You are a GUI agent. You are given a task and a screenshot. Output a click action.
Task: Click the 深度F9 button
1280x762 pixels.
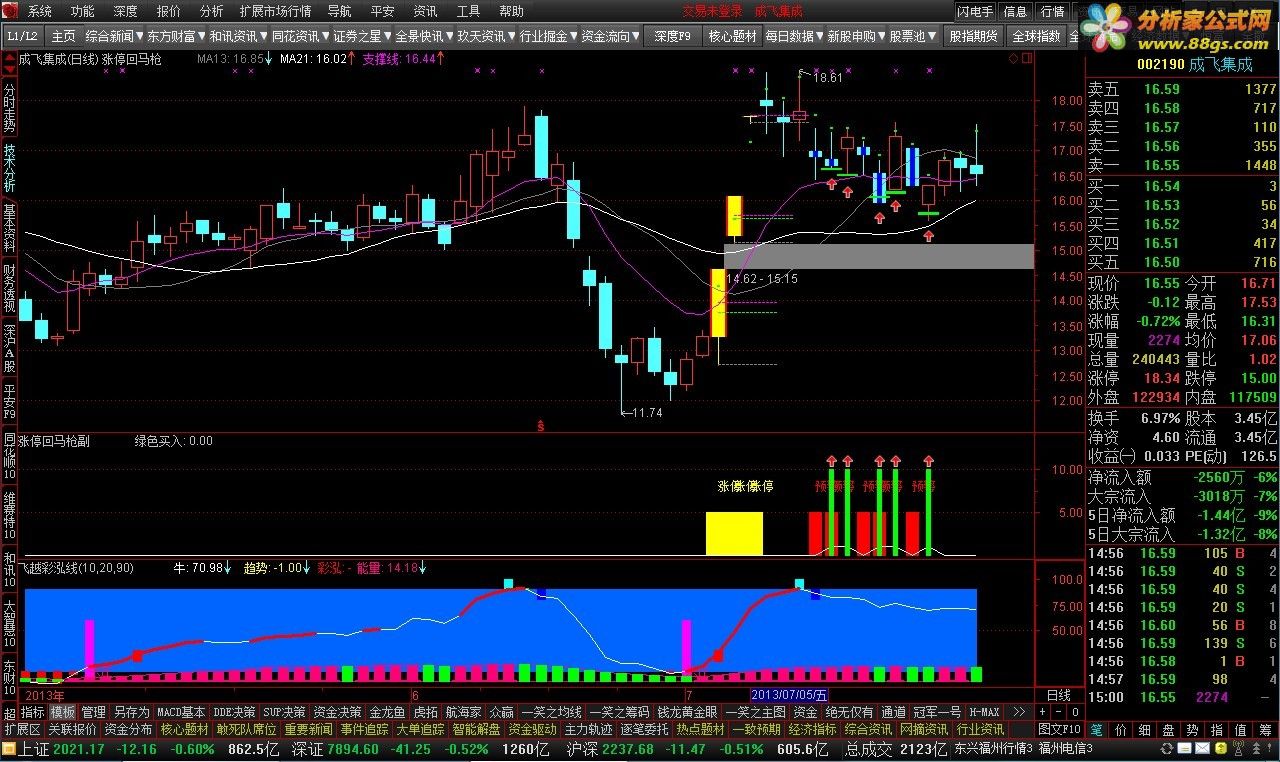tap(673, 36)
